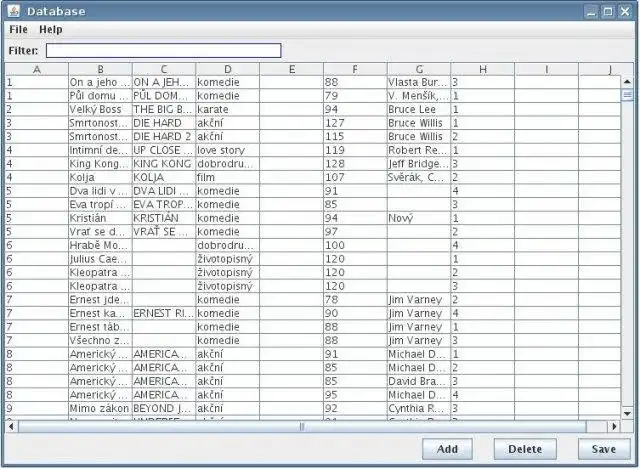Select the 'Všechno z...' cell

(x=100, y=340)
